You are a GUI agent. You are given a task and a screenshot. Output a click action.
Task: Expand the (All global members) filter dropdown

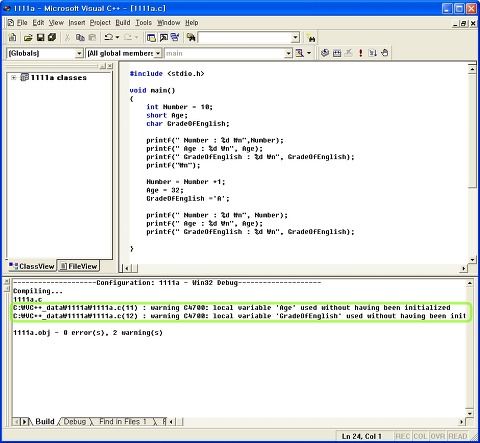click(158, 53)
